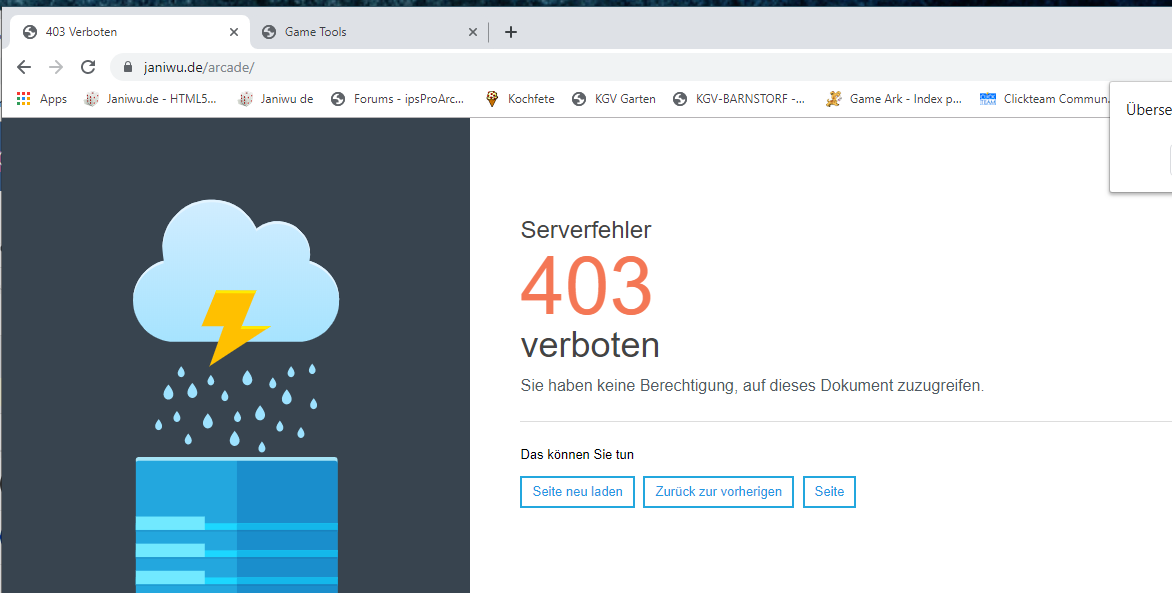The image size is (1172, 593).
Task: Open the Janiwu.de - HTML5 bookmark
Action: [151, 99]
